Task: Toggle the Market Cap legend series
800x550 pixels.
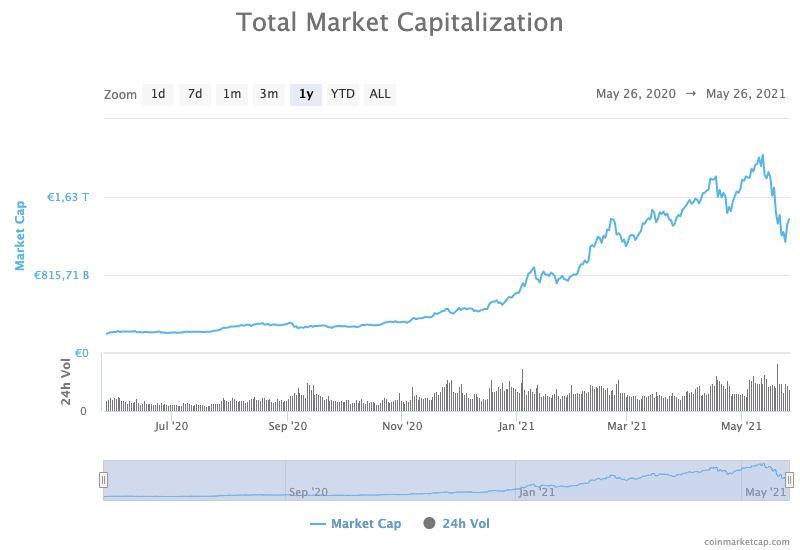Action: click(x=366, y=523)
